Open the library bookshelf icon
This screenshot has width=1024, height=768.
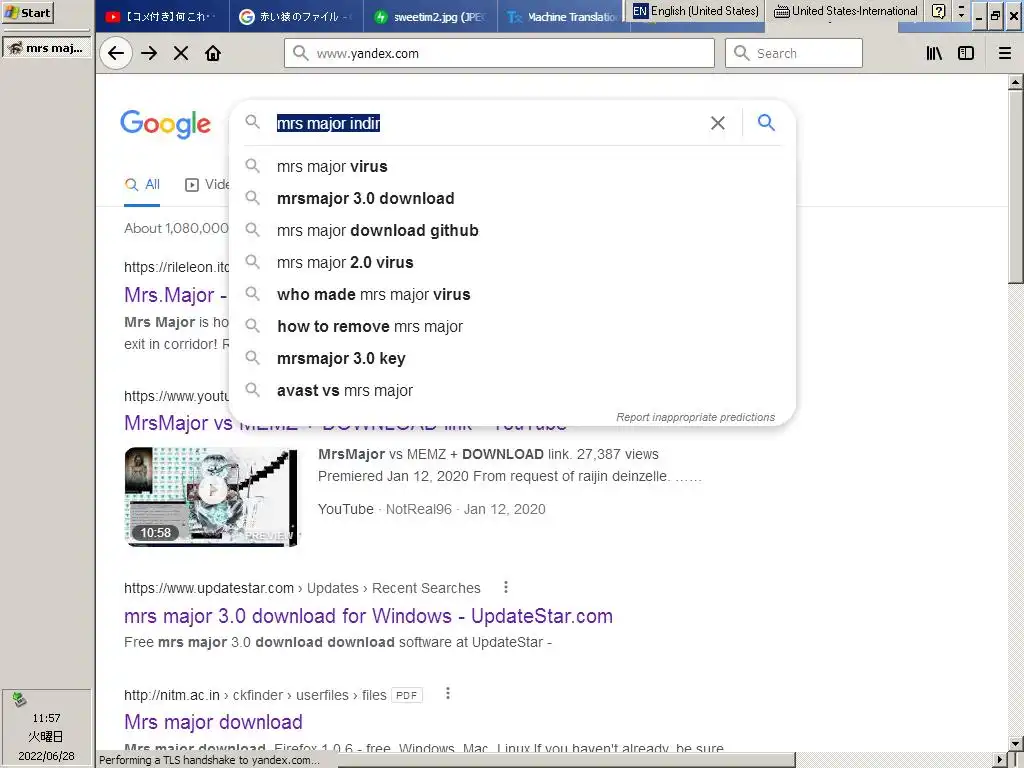tap(934, 54)
